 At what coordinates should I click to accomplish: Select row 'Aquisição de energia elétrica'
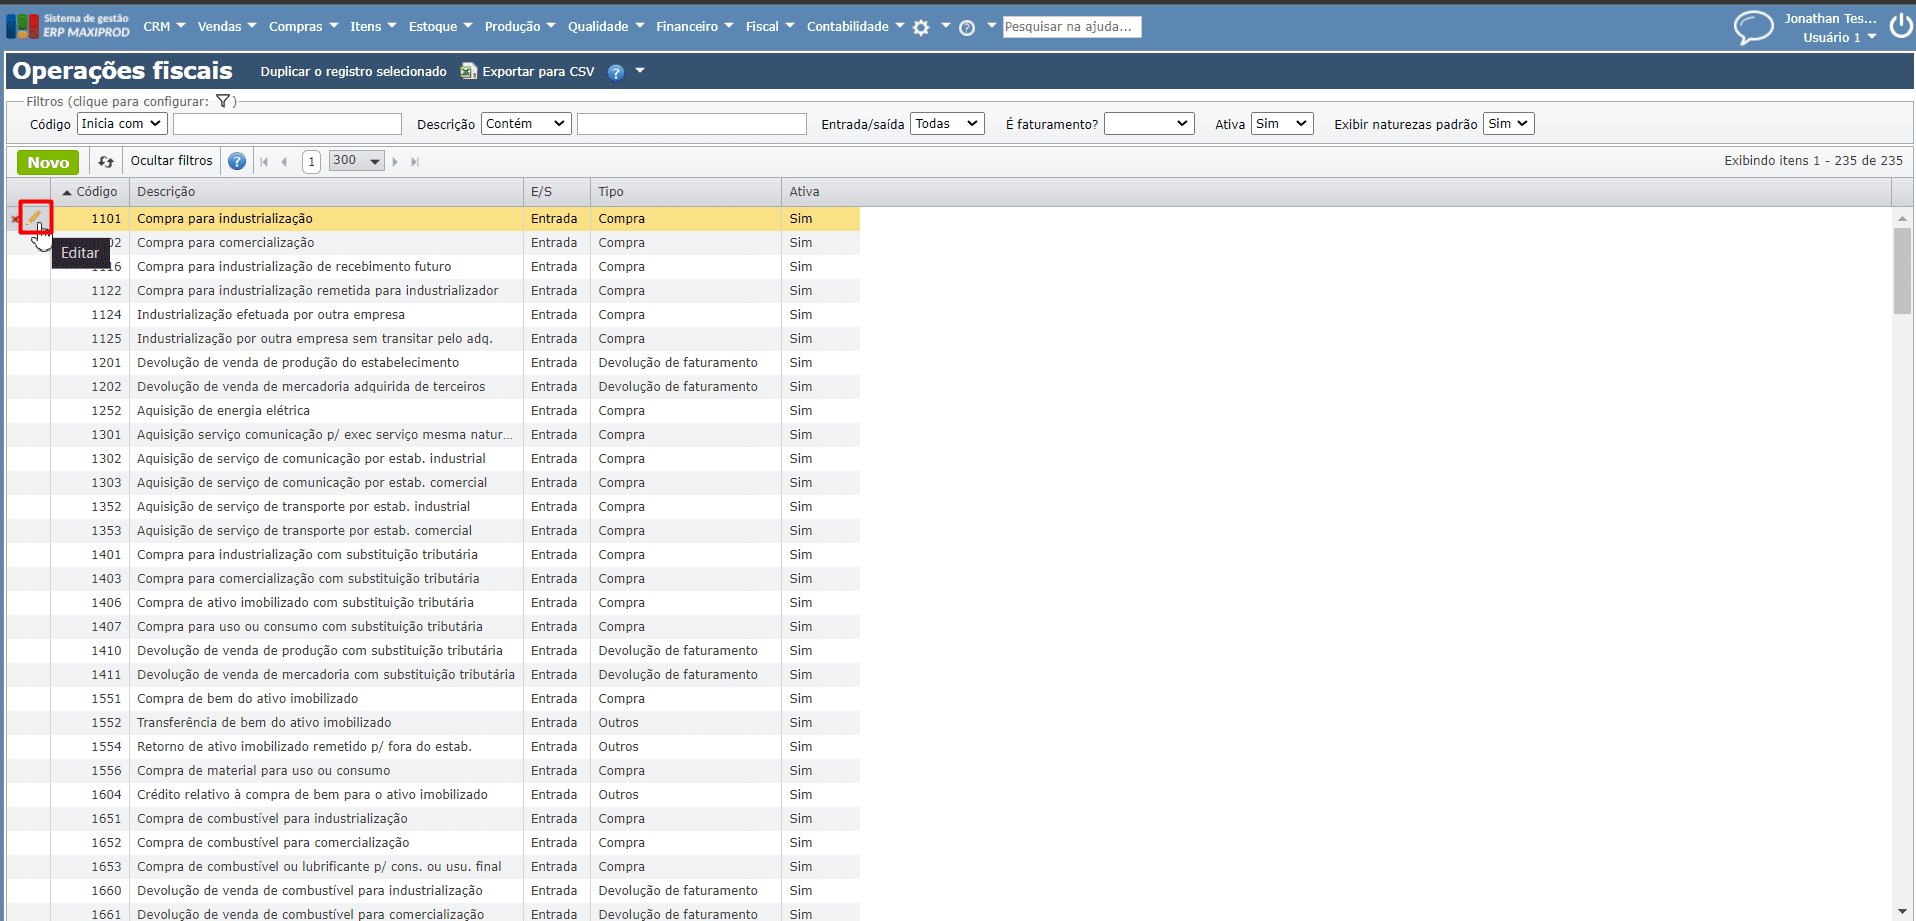434,411
